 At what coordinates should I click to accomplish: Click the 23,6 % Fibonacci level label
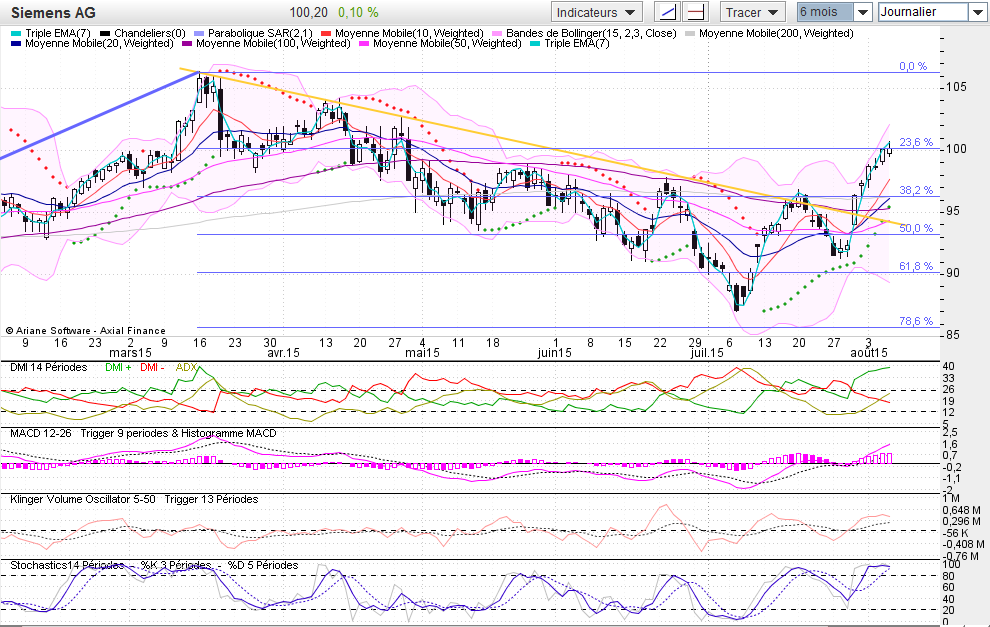tap(916, 142)
